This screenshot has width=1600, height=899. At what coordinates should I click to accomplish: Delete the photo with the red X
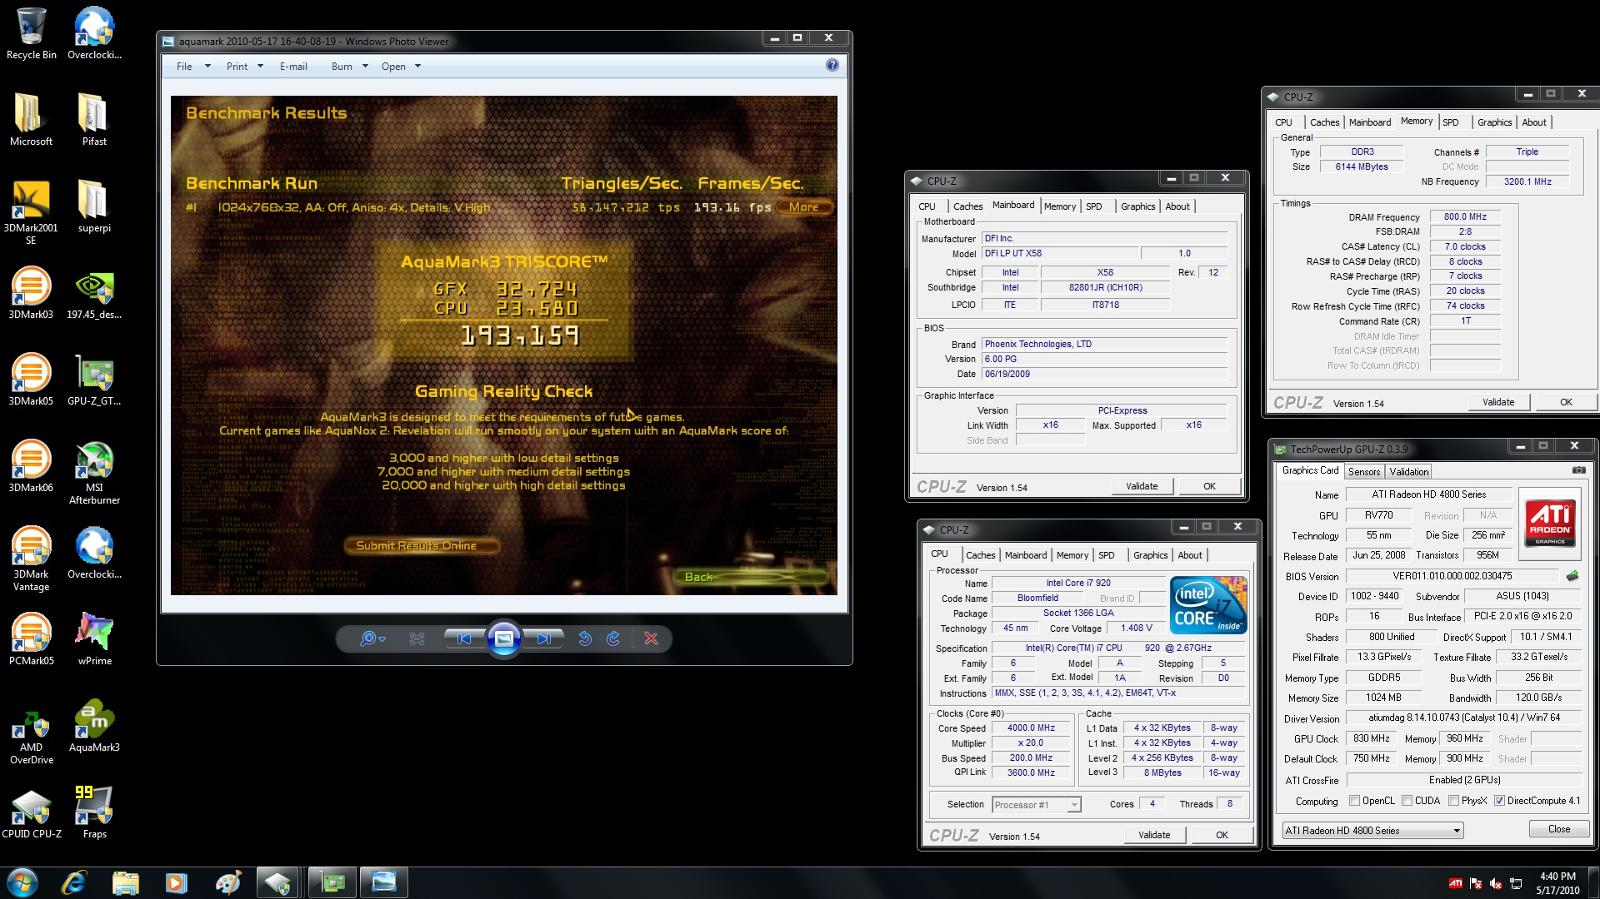click(x=651, y=638)
